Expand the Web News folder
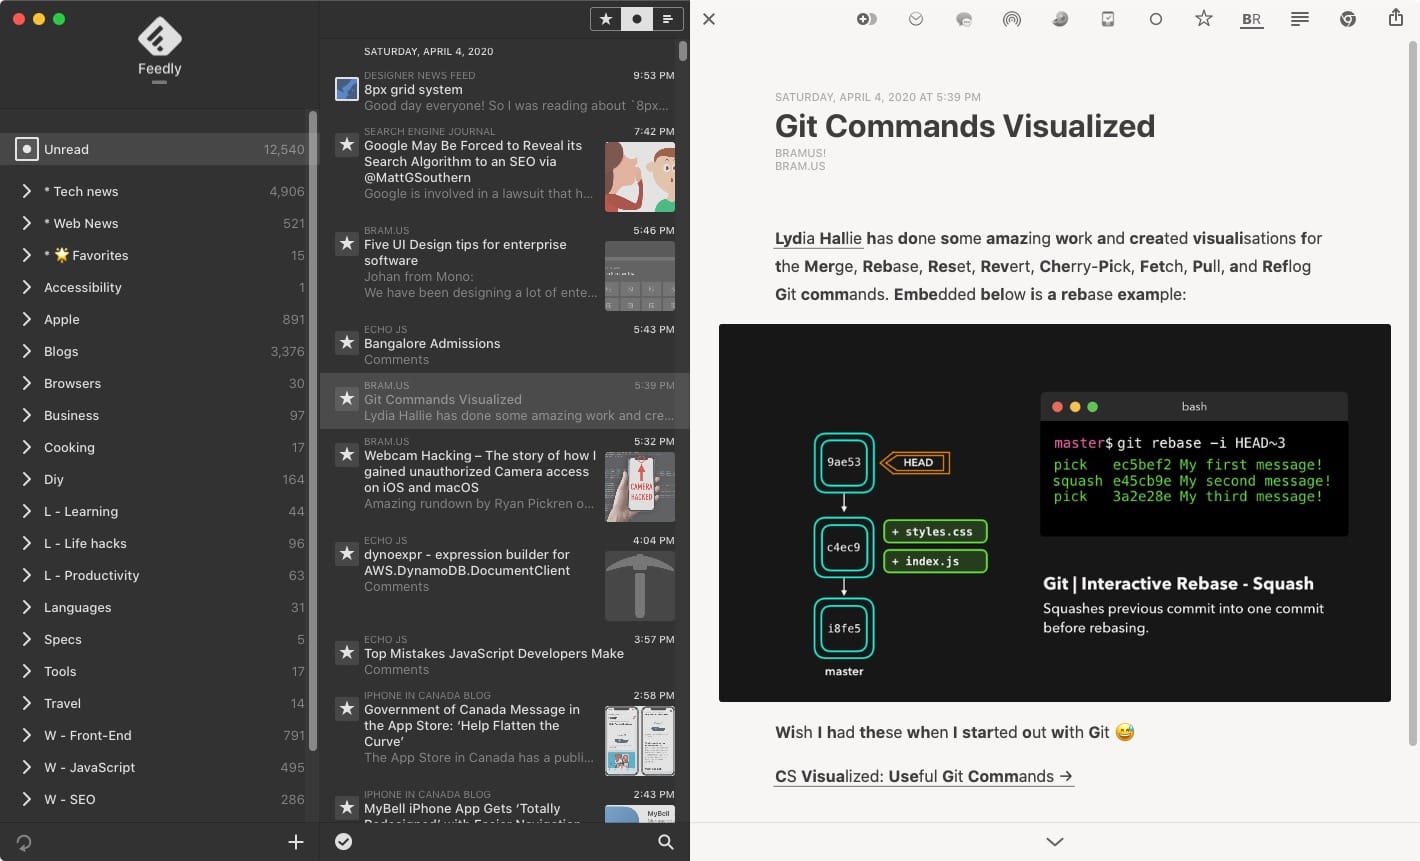 26,223
